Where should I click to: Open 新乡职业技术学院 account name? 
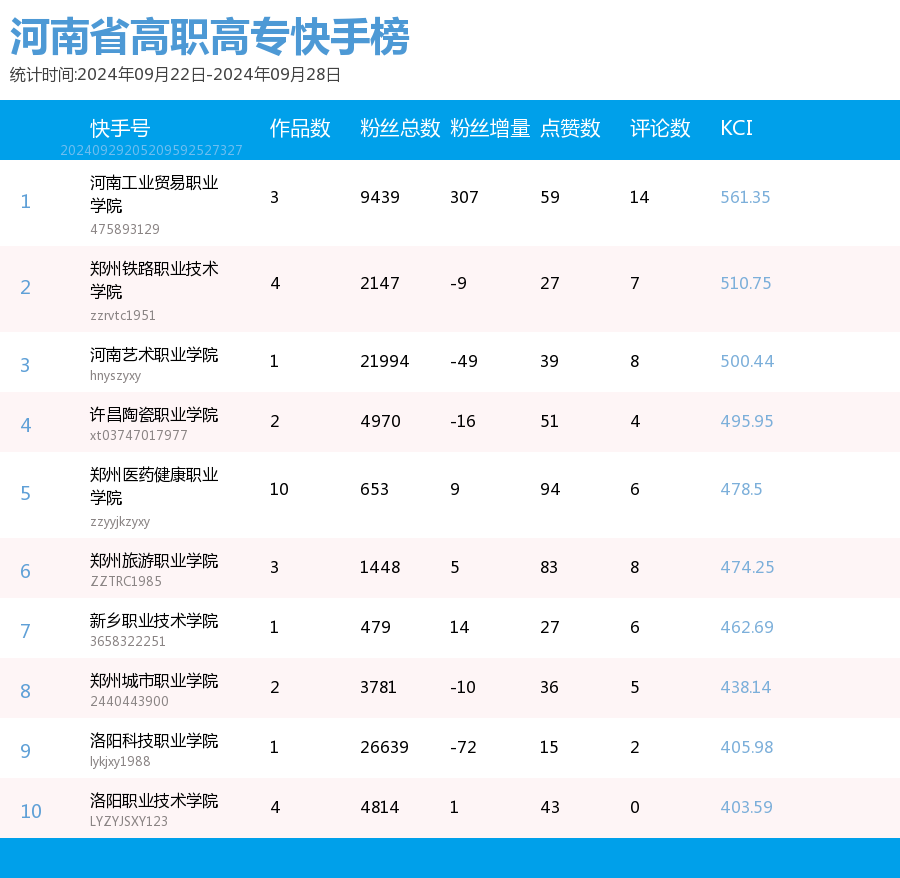tap(154, 620)
